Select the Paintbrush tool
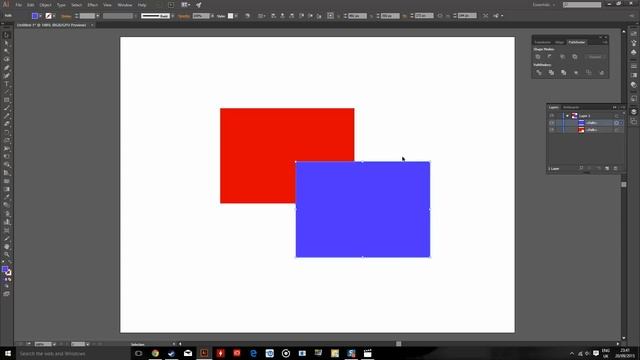The height and width of the screenshot is (360, 640). point(6,109)
